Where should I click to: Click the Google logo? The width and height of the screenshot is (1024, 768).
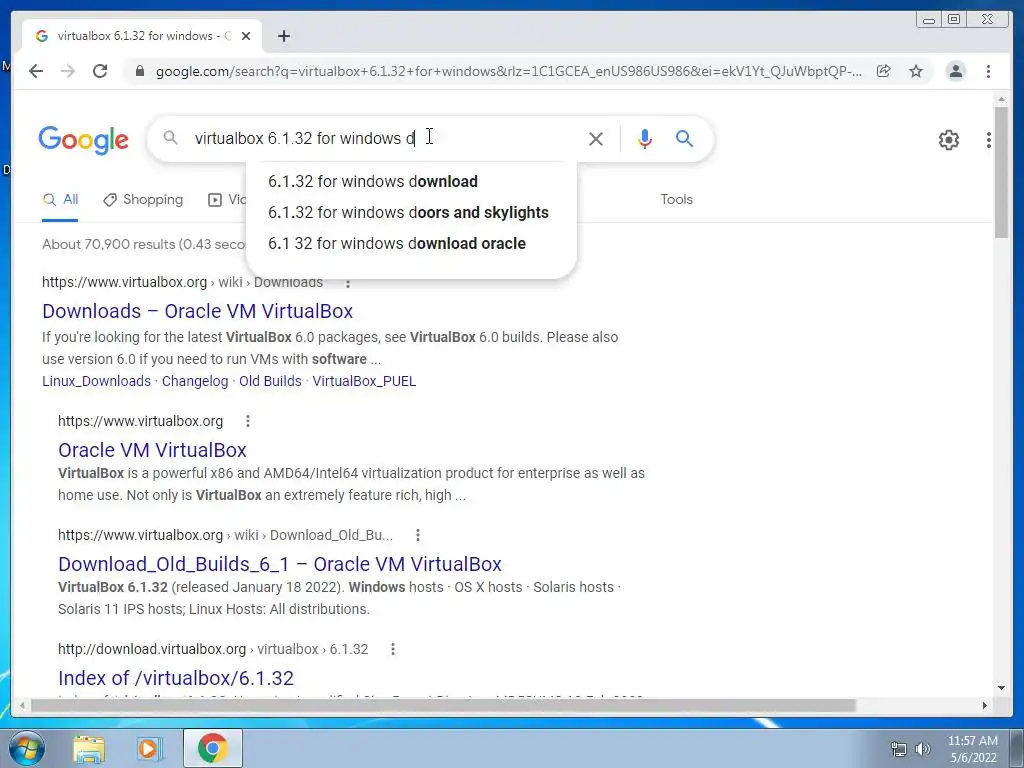click(84, 140)
